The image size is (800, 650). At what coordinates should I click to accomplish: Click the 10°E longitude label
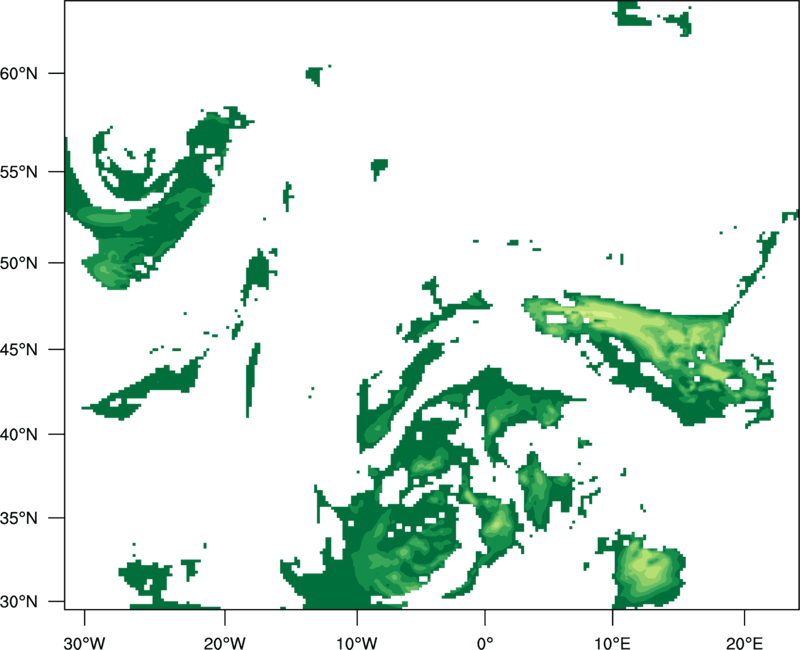pos(611,643)
